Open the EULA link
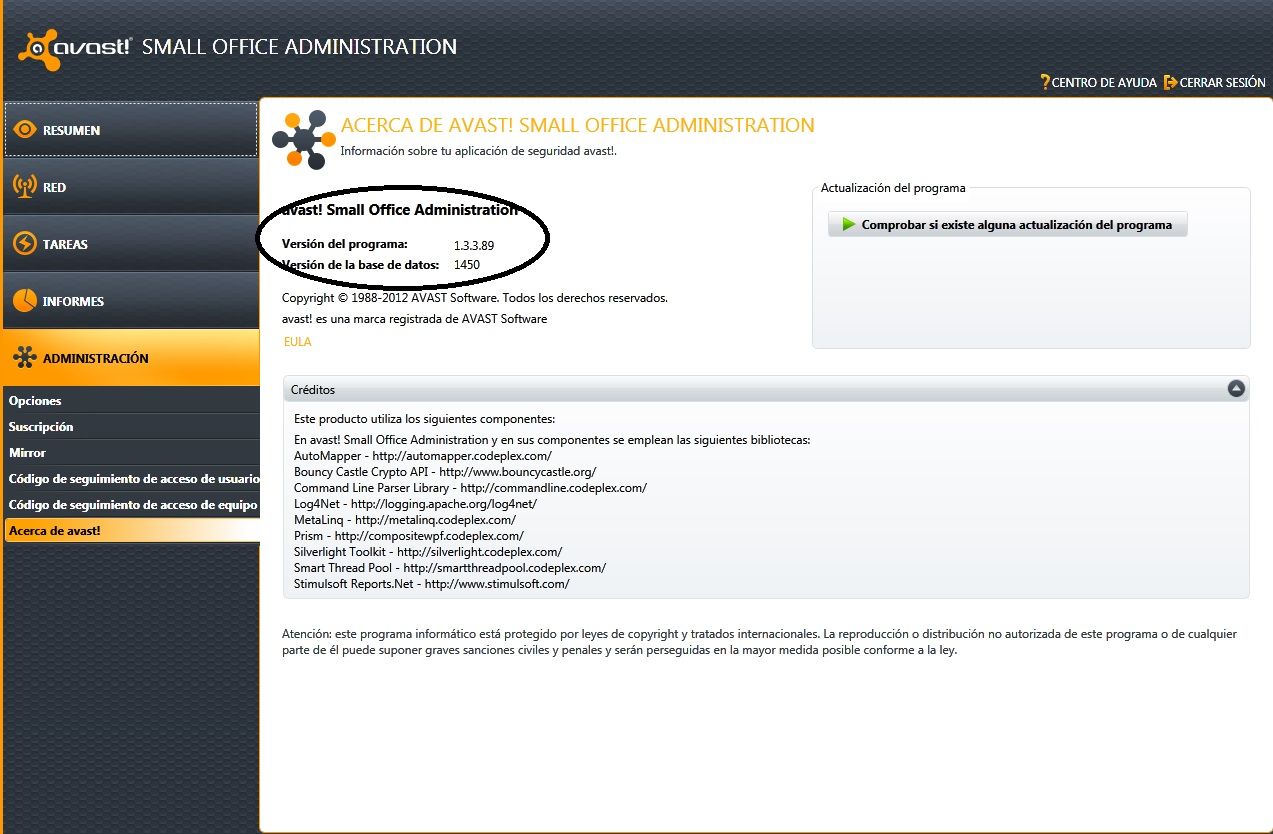 (x=297, y=342)
